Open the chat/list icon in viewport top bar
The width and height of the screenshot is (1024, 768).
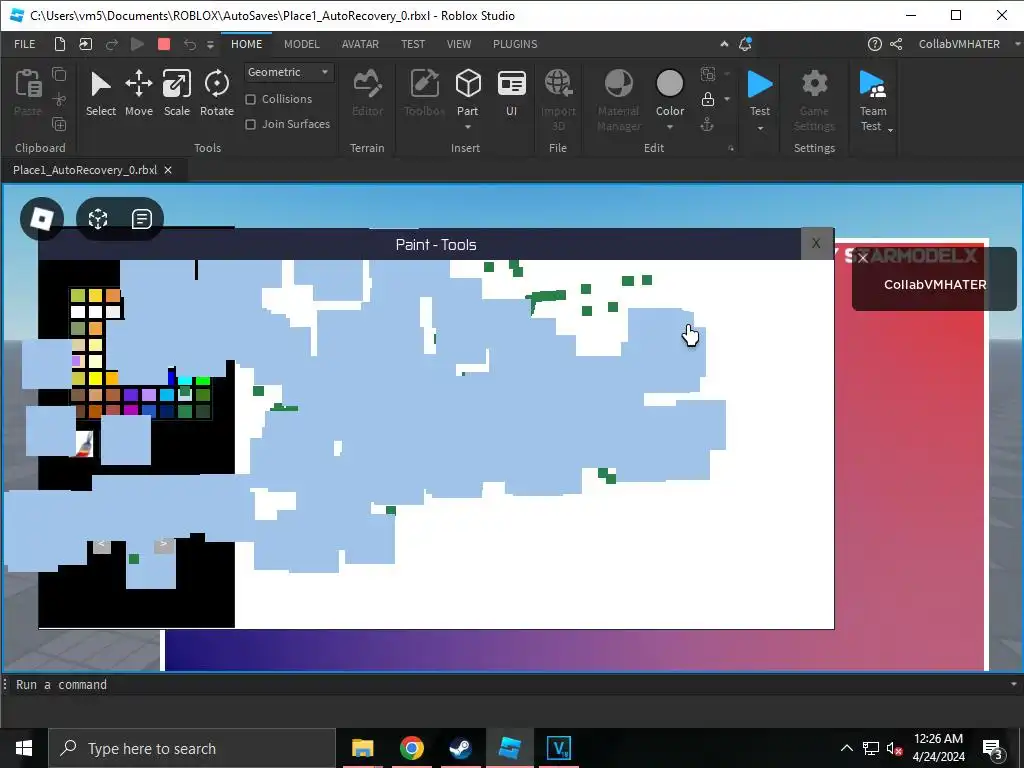142,219
